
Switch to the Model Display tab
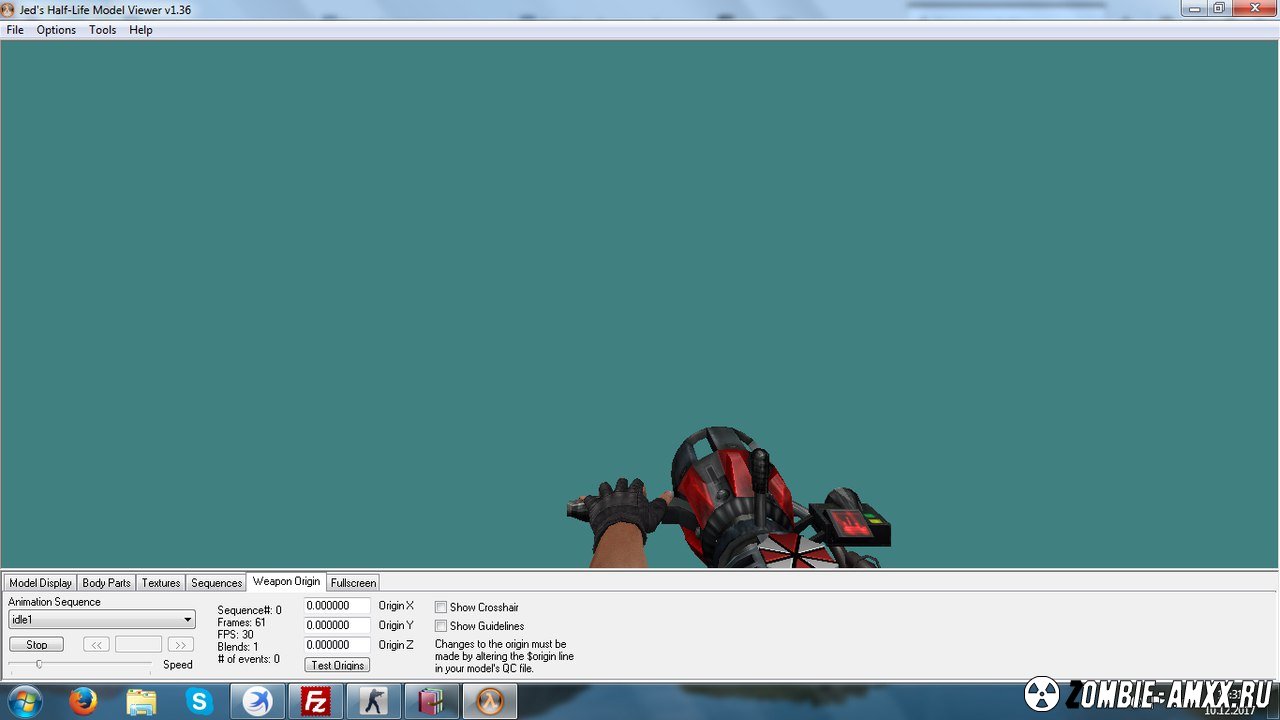coord(41,583)
